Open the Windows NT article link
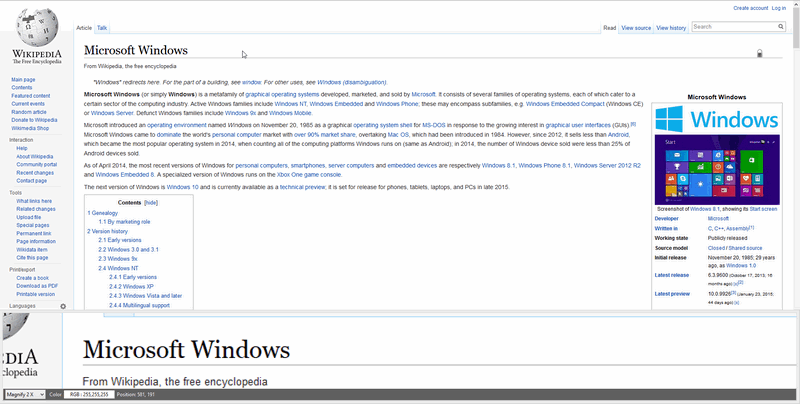The width and height of the screenshot is (800, 404). point(290,103)
